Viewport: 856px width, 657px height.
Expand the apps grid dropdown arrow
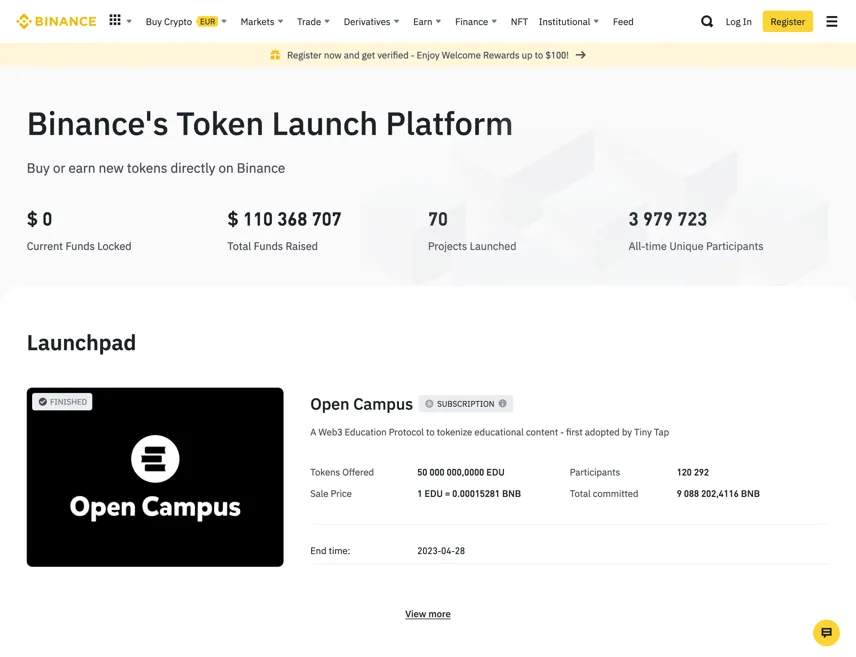(129, 21)
